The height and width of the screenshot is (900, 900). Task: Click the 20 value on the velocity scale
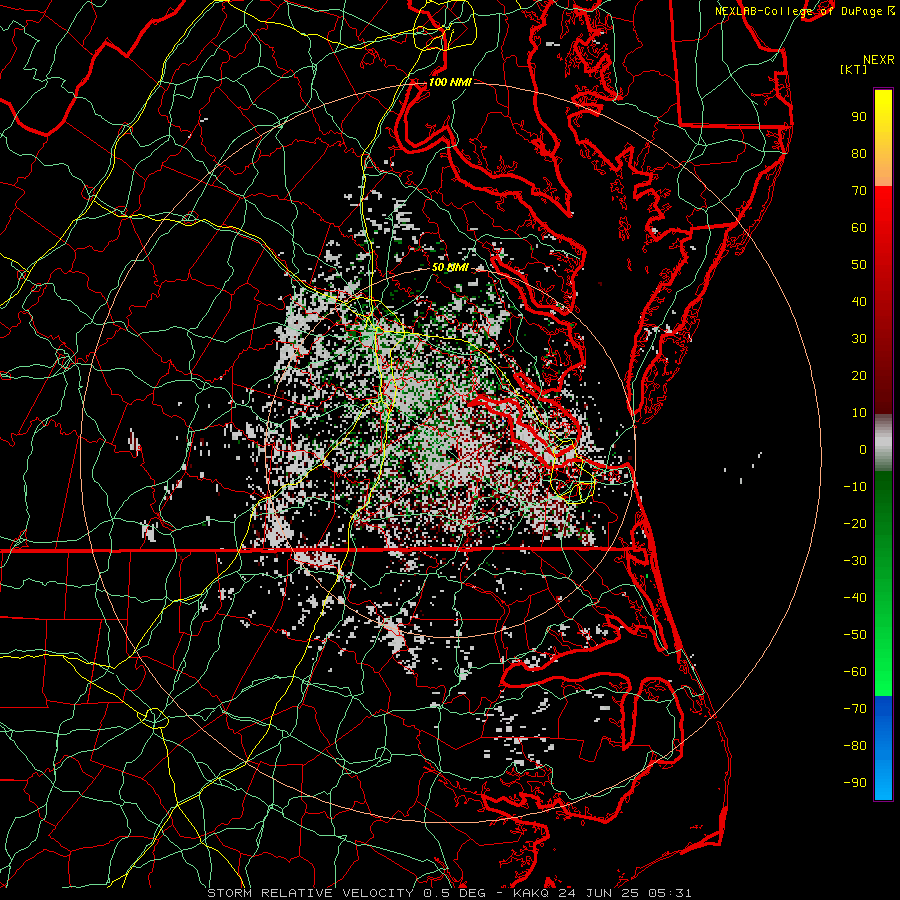[859, 375]
